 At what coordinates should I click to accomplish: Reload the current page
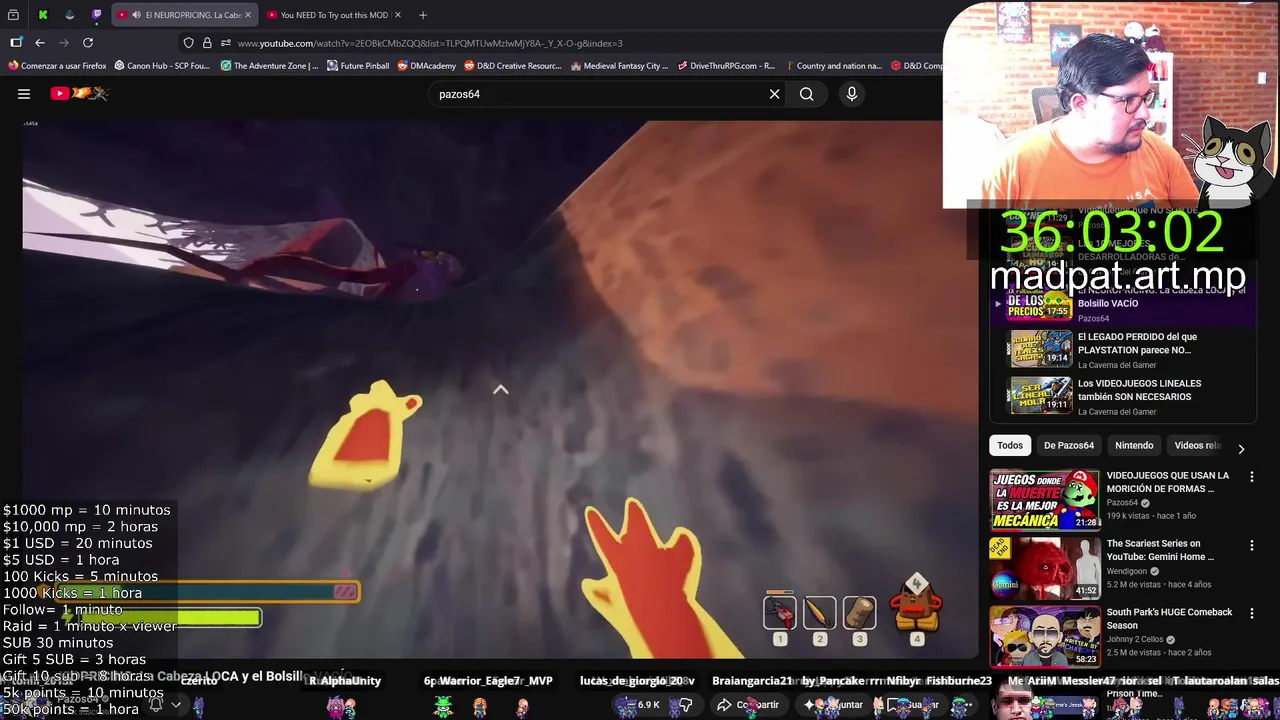click(x=88, y=43)
